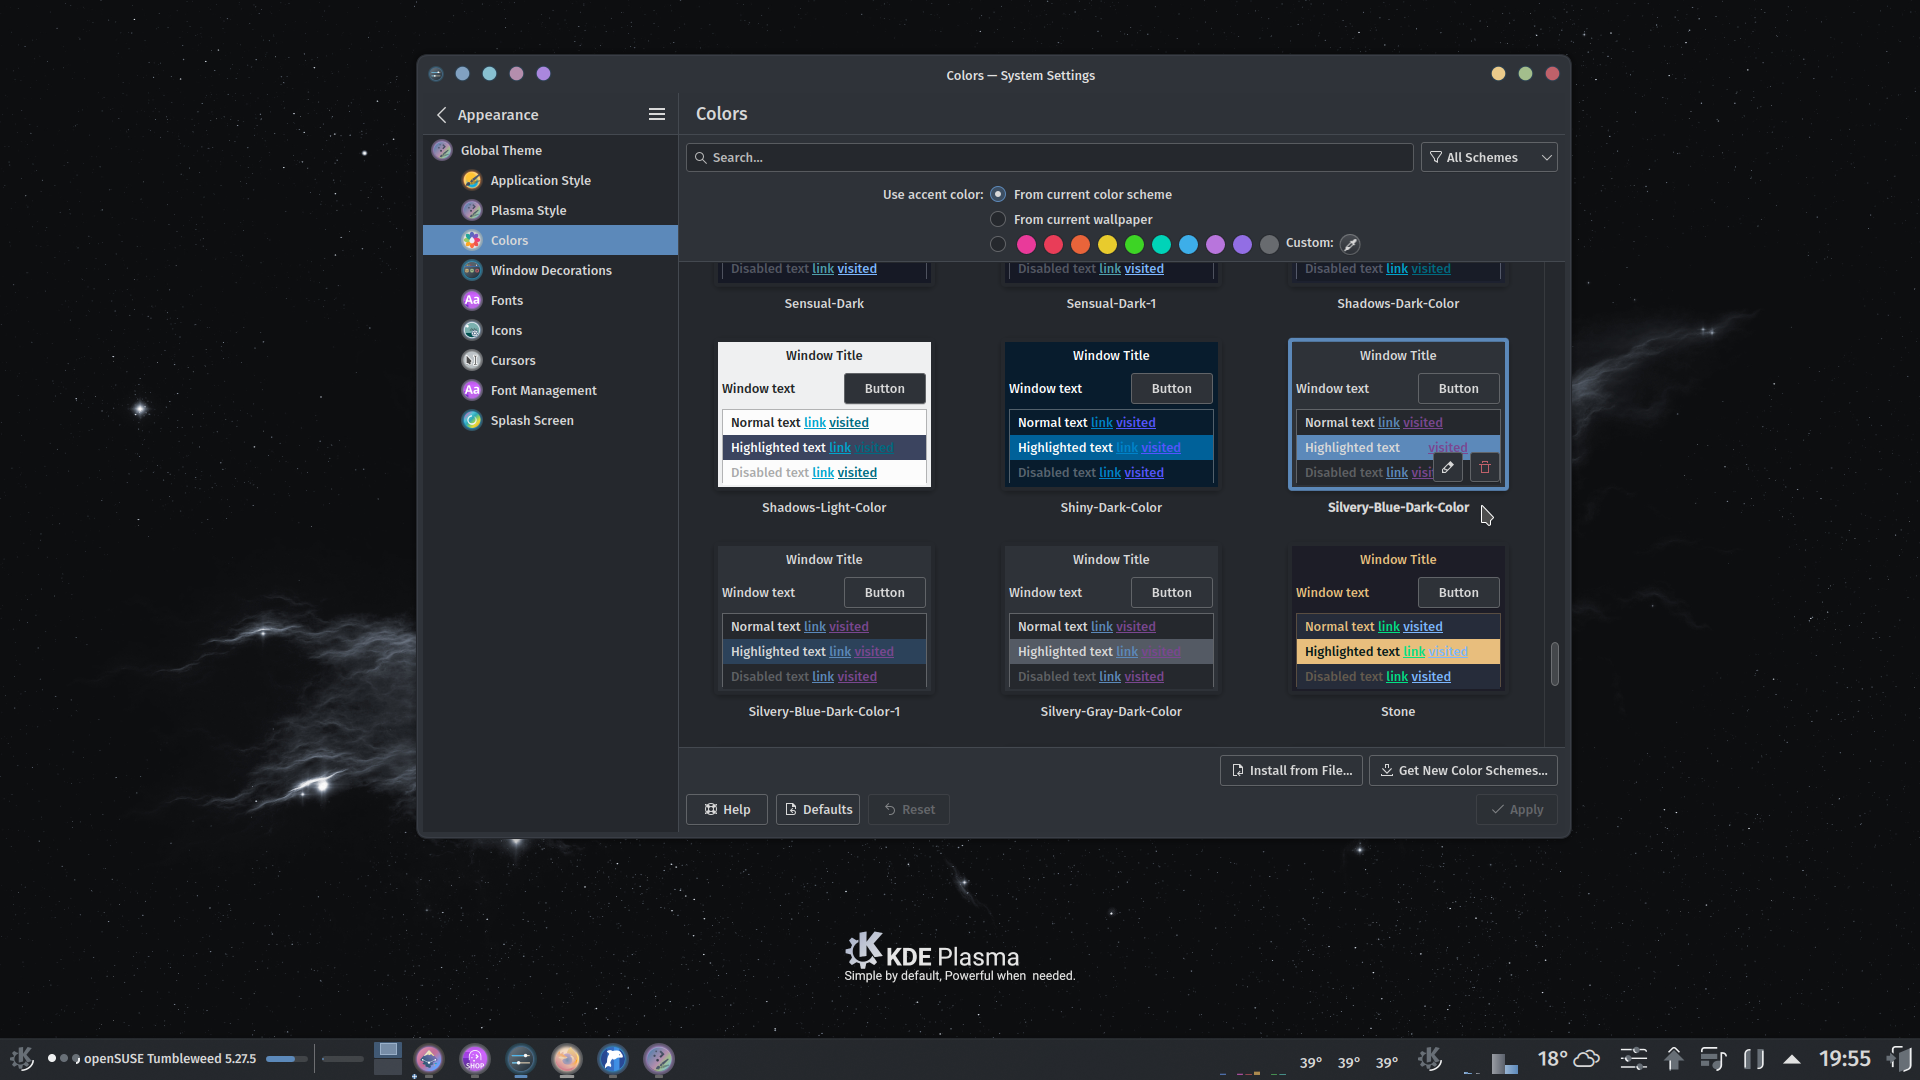
Task: Click Install from File button
Action: pyautogui.click(x=1291, y=770)
